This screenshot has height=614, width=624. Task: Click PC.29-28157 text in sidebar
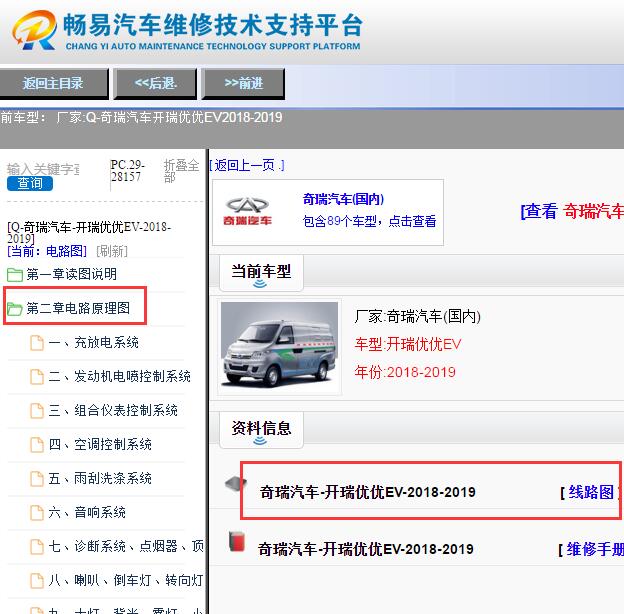pyautogui.click(x=127, y=170)
